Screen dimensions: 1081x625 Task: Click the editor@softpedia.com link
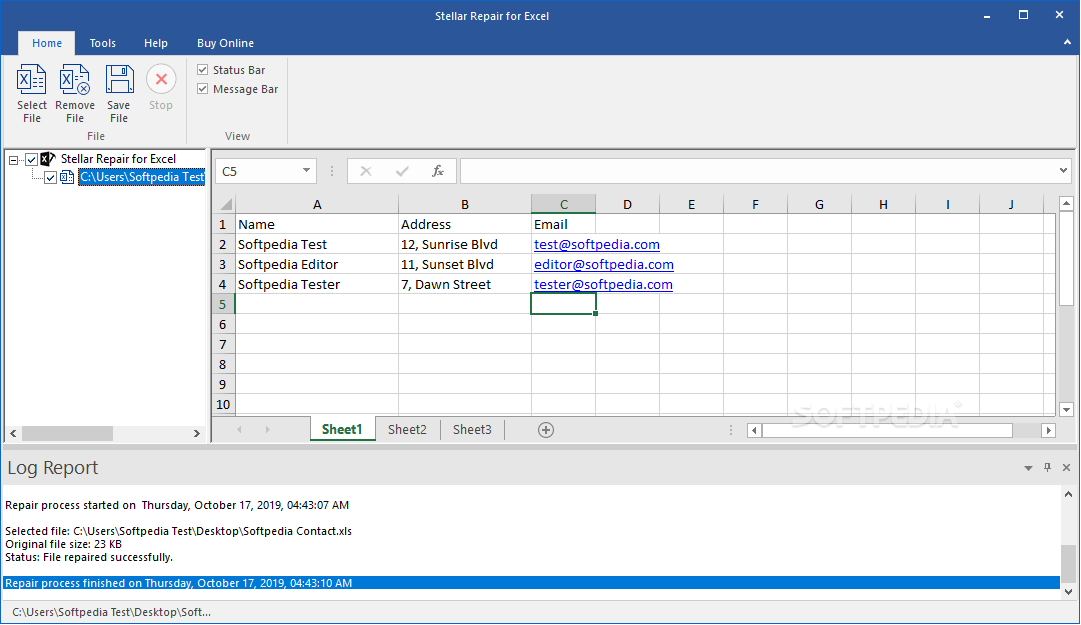(604, 265)
